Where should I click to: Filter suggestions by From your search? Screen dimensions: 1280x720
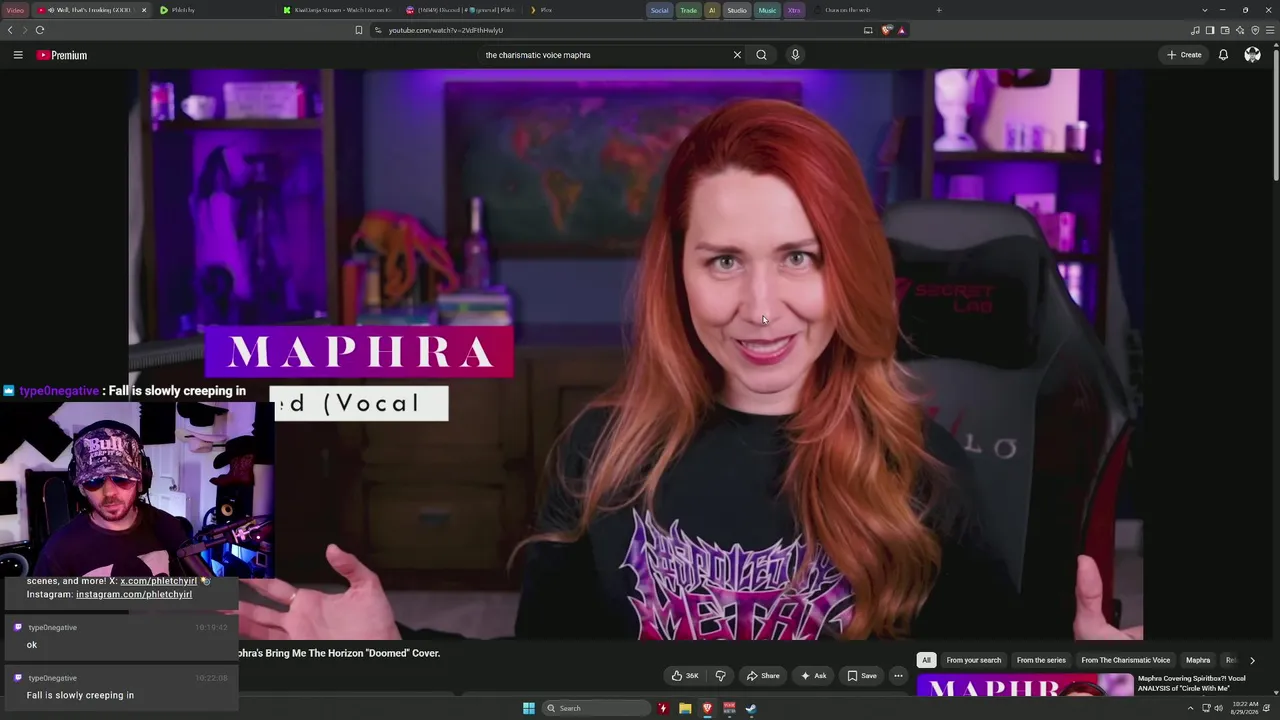(x=974, y=660)
